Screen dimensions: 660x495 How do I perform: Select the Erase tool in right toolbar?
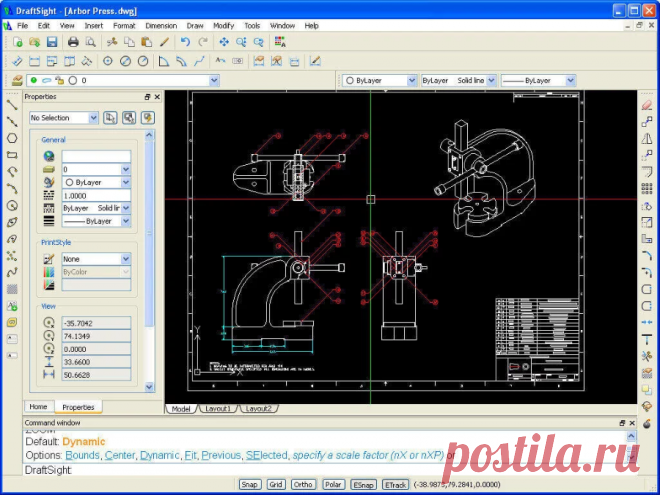647,105
